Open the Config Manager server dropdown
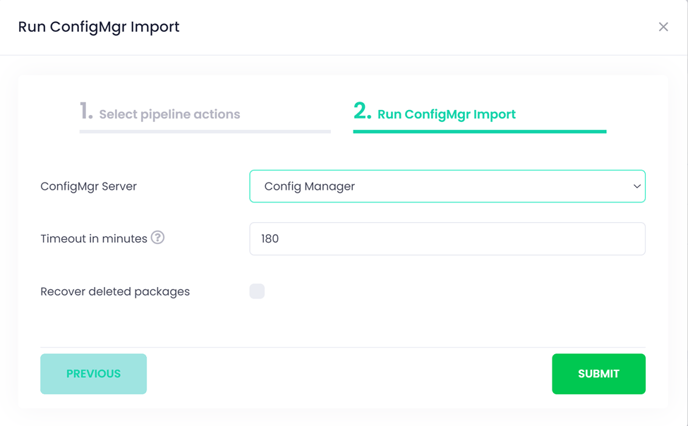This screenshot has height=426, width=688. click(x=447, y=186)
